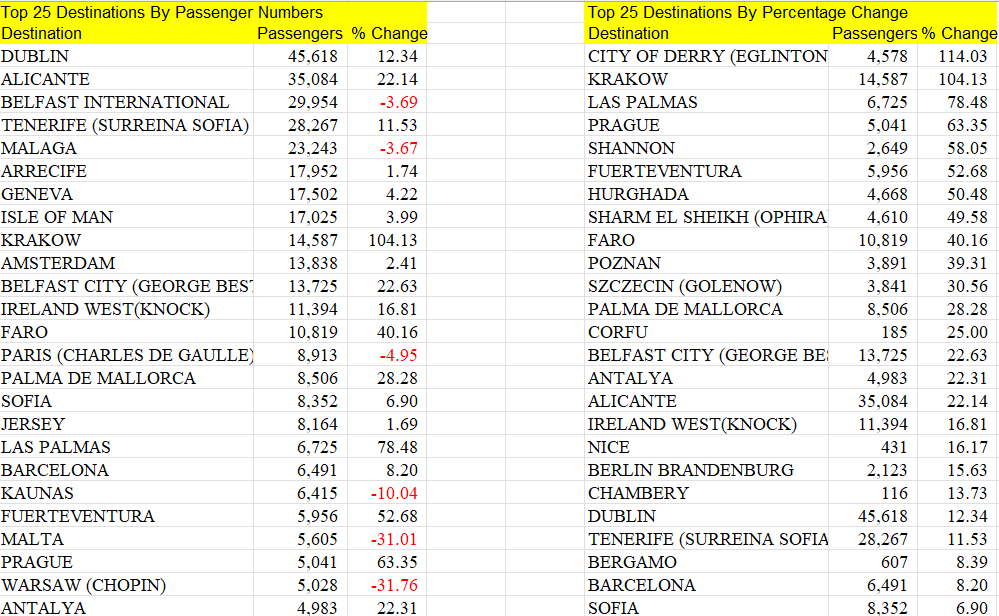Click the SZCZECIN (GOLENOW) cell
Image resolution: width=999 pixels, height=616 pixels.
tap(685, 286)
